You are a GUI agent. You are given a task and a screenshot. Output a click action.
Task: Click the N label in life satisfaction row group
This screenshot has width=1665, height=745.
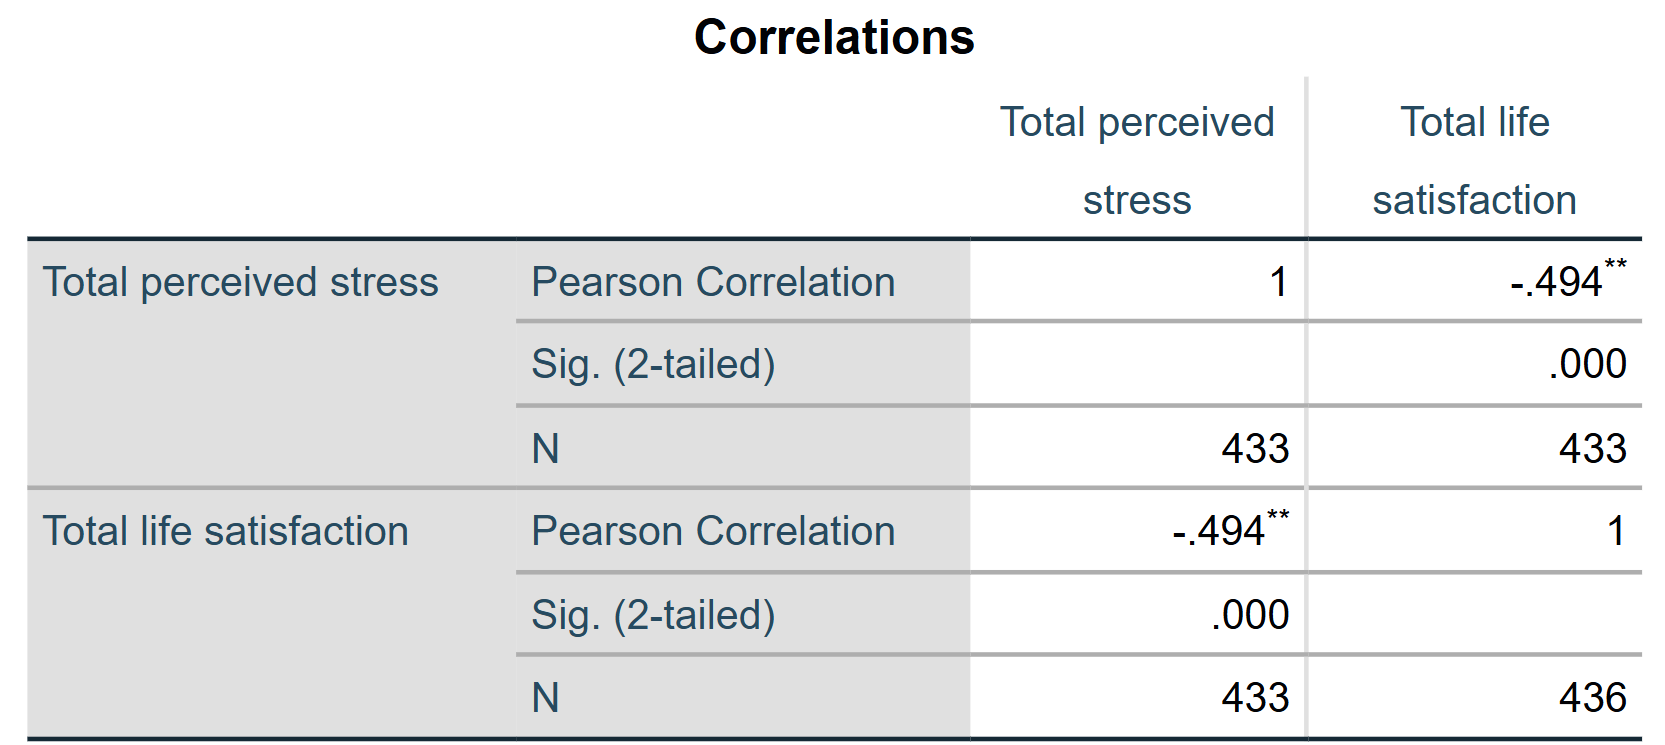545,698
